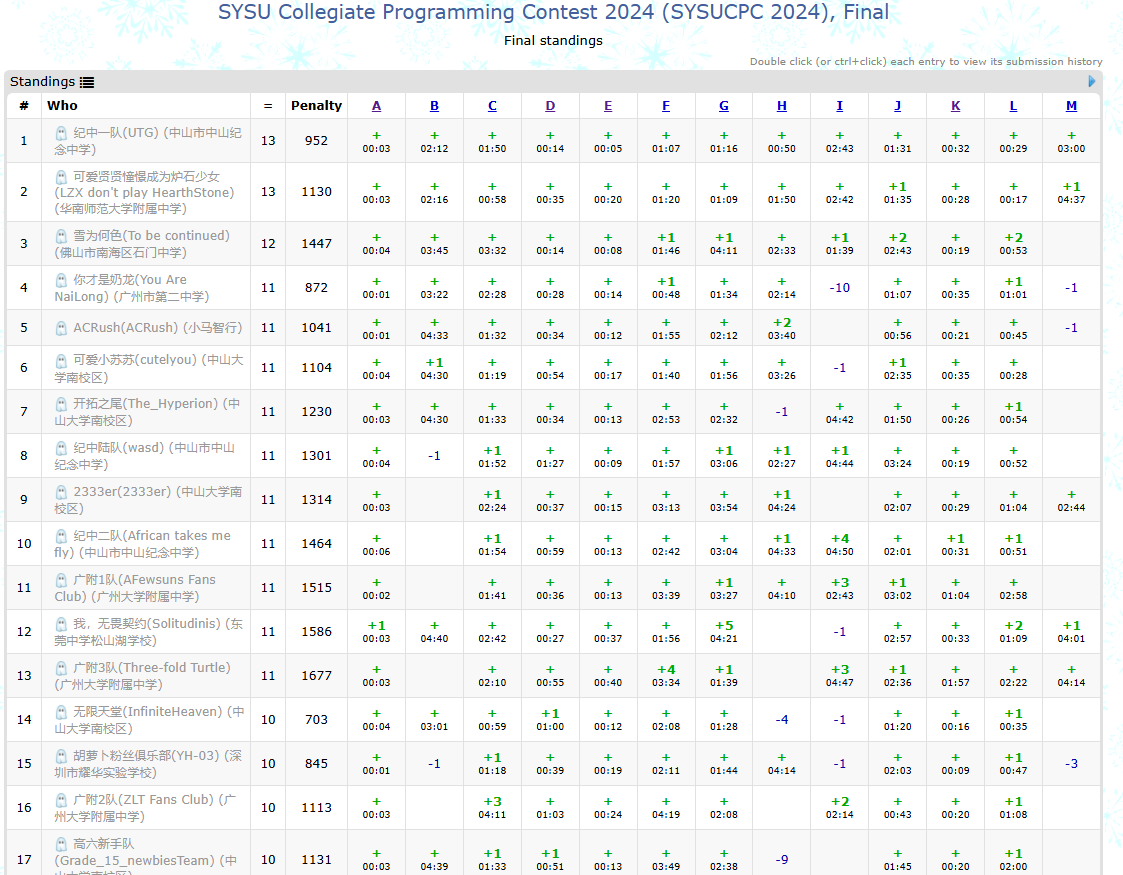
Task: Click the blue arrow in the Standings header bar
Action: [x=1091, y=81]
